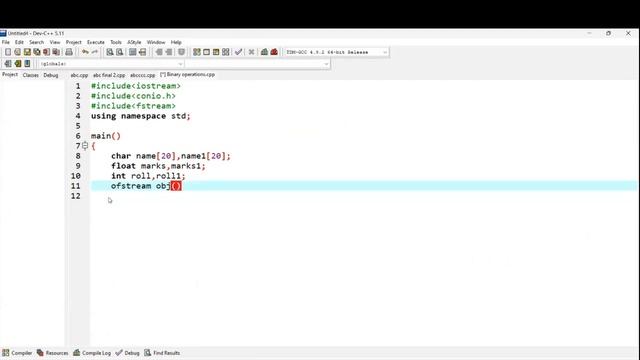Open the Window menu

[156, 42]
